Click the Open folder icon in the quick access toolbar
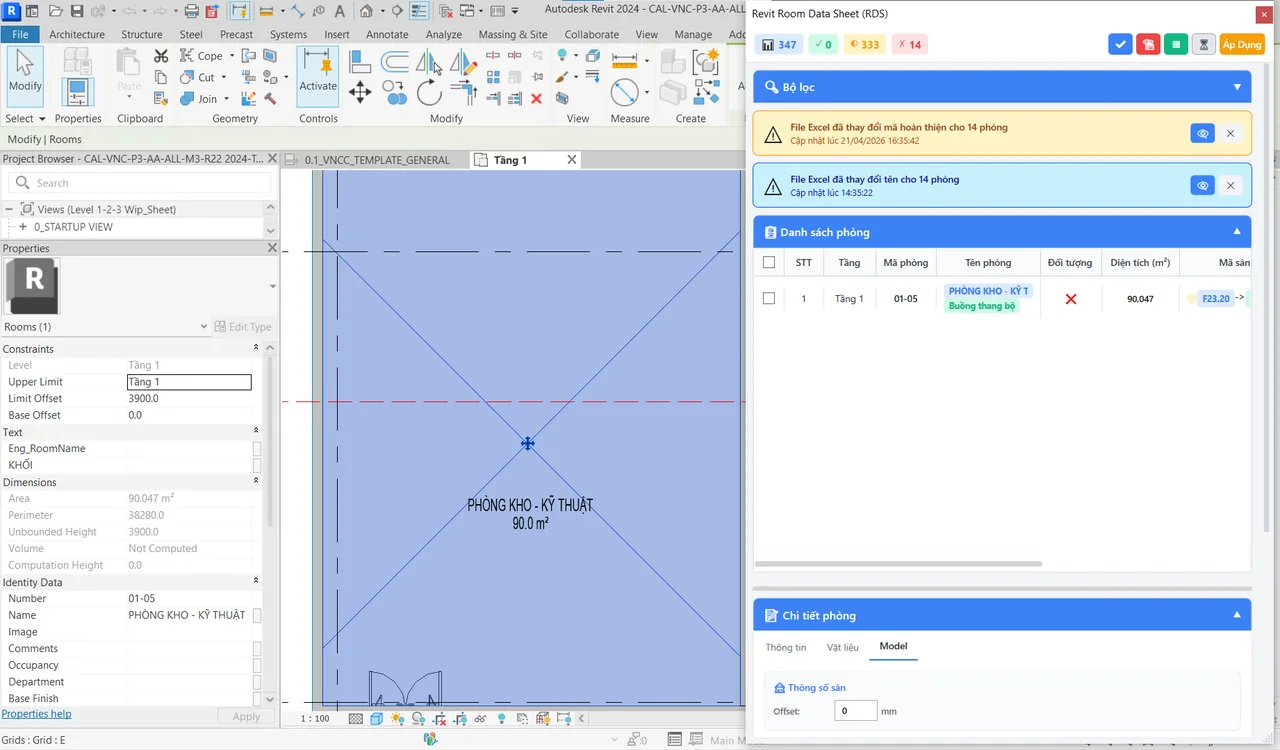Viewport: 1280px width, 750px height. pyautogui.click(x=55, y=12)
